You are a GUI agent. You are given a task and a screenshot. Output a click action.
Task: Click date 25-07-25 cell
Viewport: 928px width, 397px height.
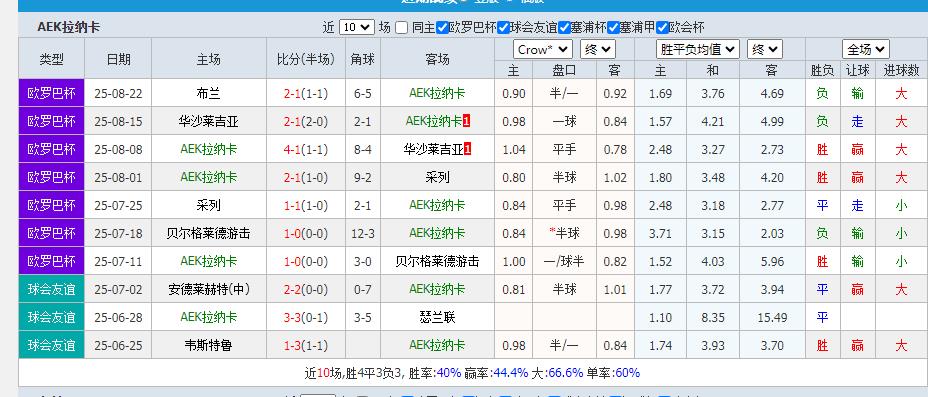pyautogui.click(x=118, y=205)
